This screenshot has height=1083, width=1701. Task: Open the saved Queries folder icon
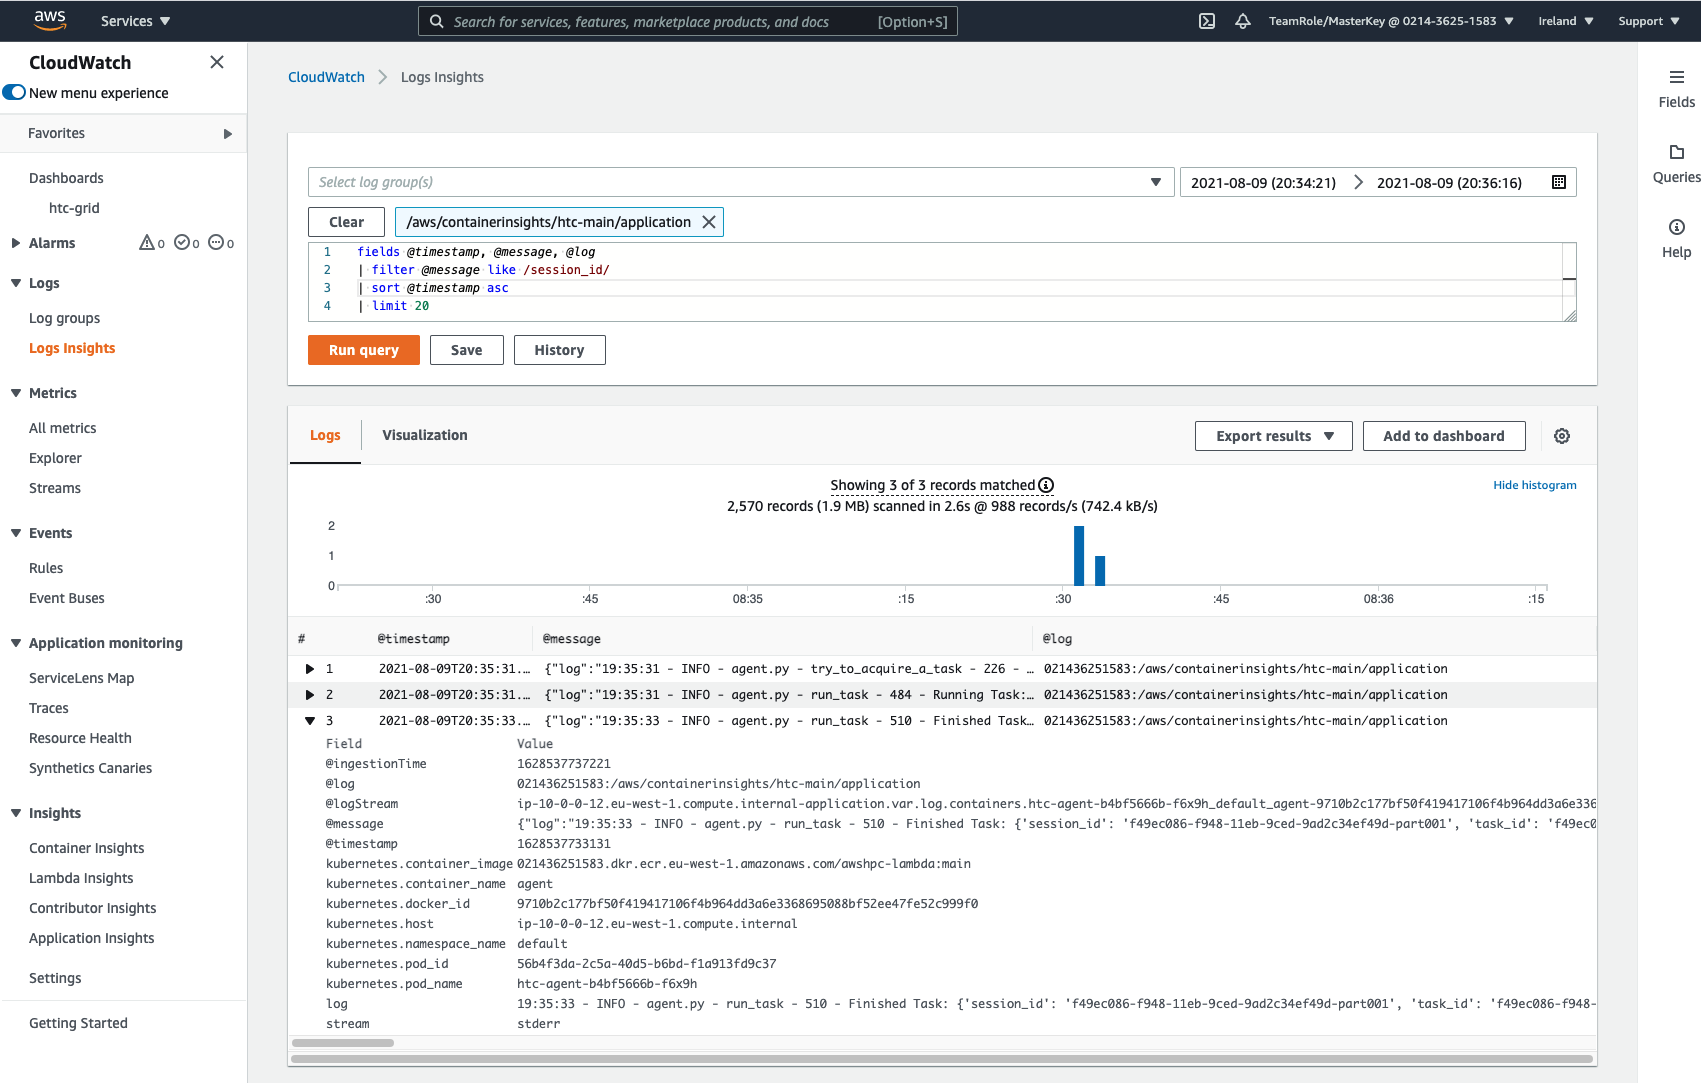tap(1676, 152)
